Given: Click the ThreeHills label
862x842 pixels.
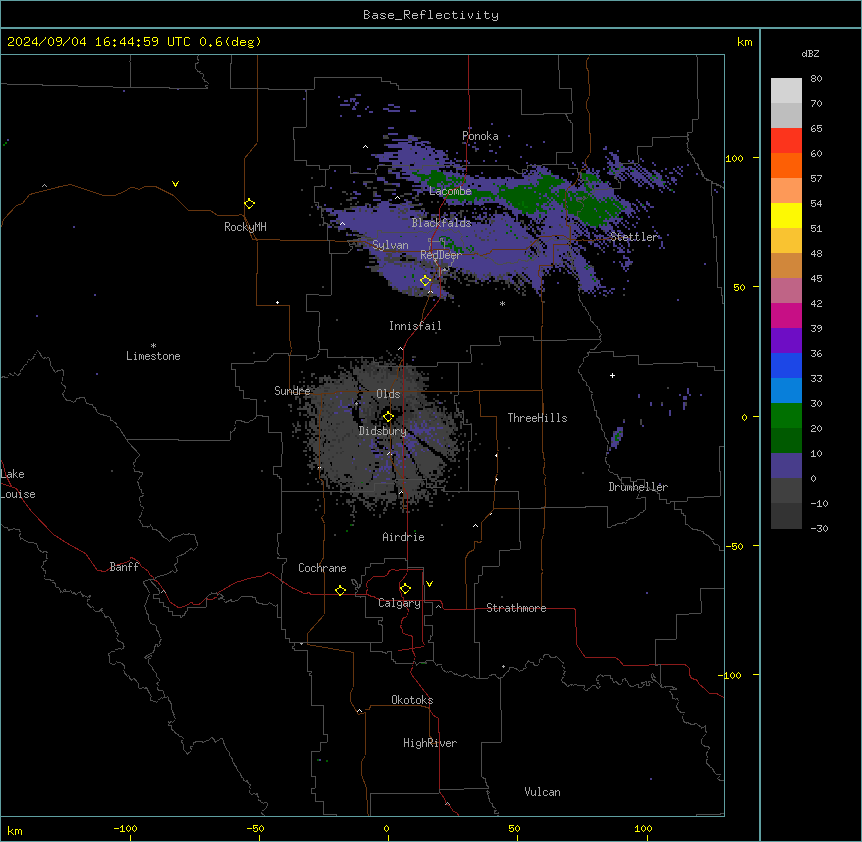Looking at the screenshot, I should pos(538,418).
